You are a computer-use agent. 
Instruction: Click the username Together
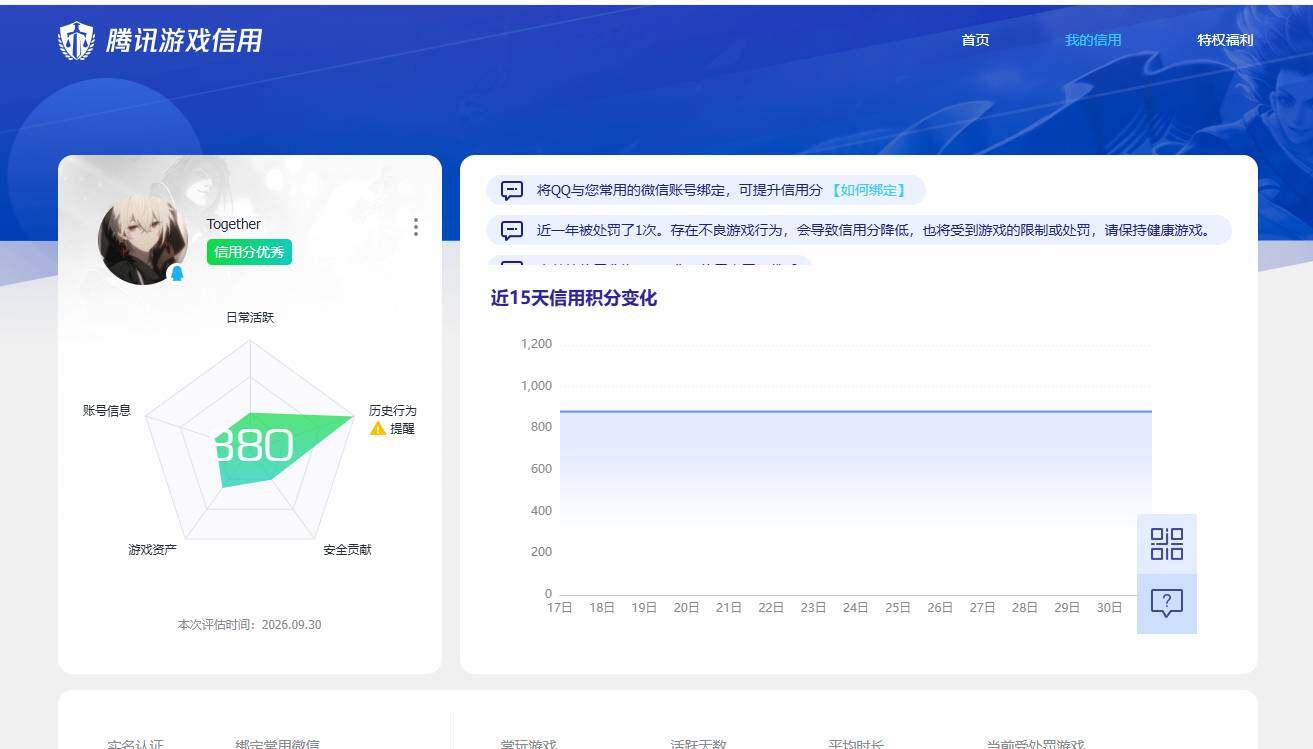click(233, 224)
